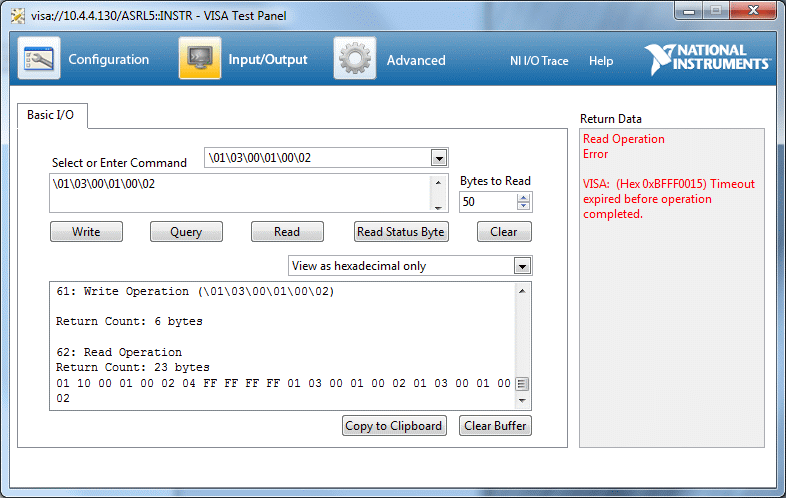
Task: Click the Clear Buffer button
Action: tap(495, 426)
